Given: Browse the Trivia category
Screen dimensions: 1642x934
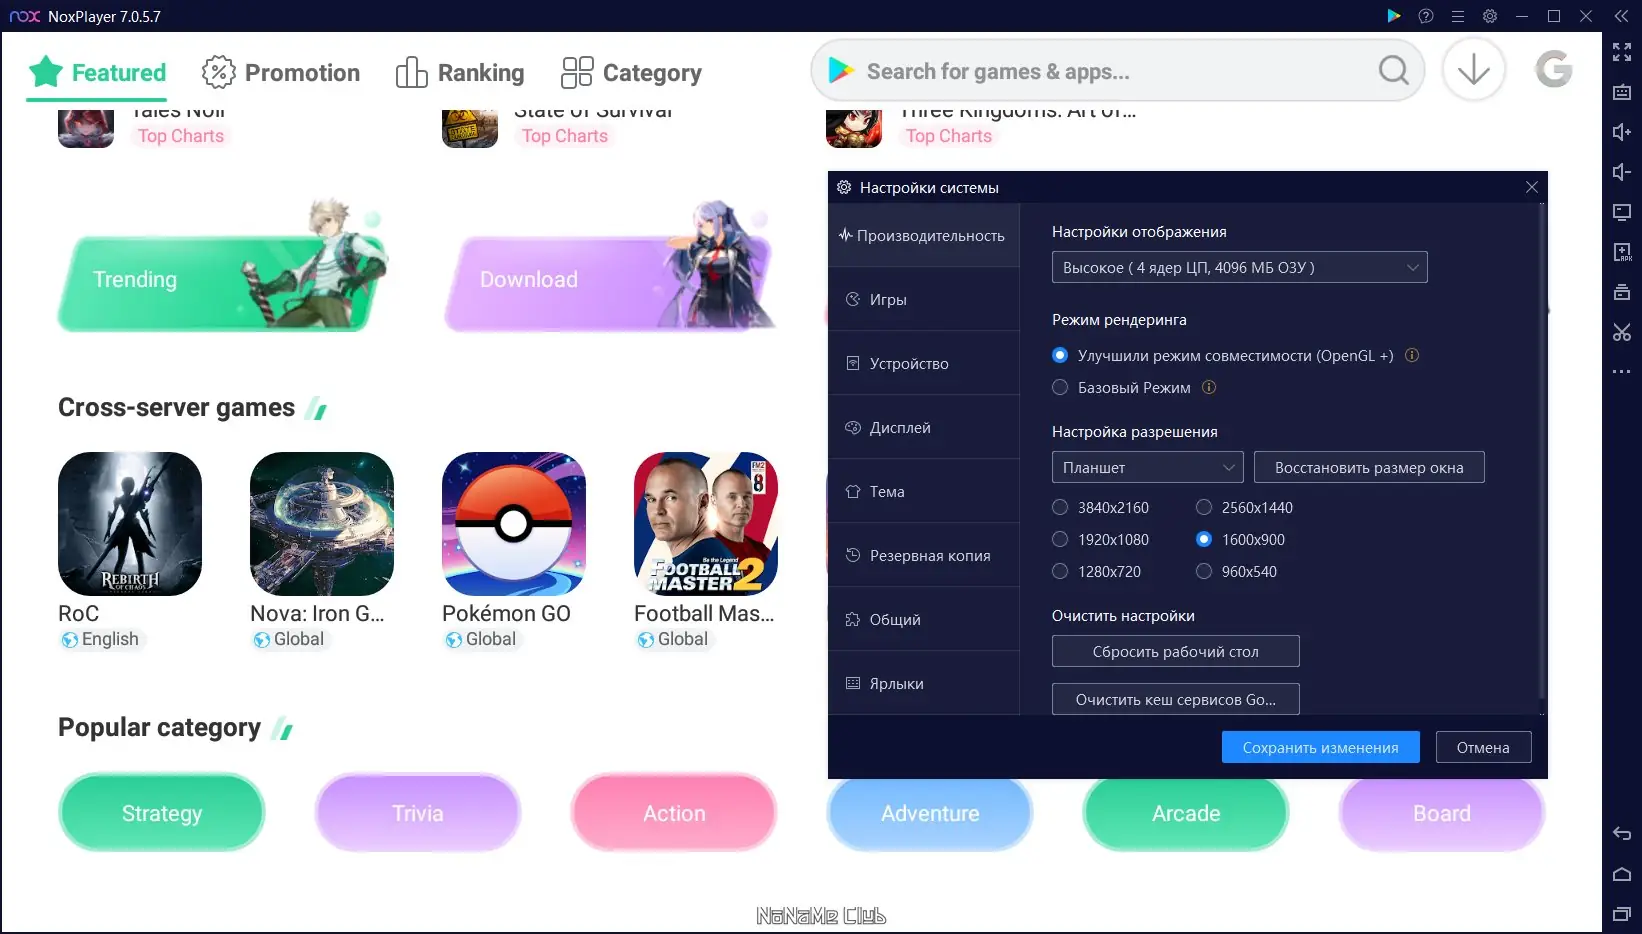Looking at the screenshot, I should tap(418, 813).
